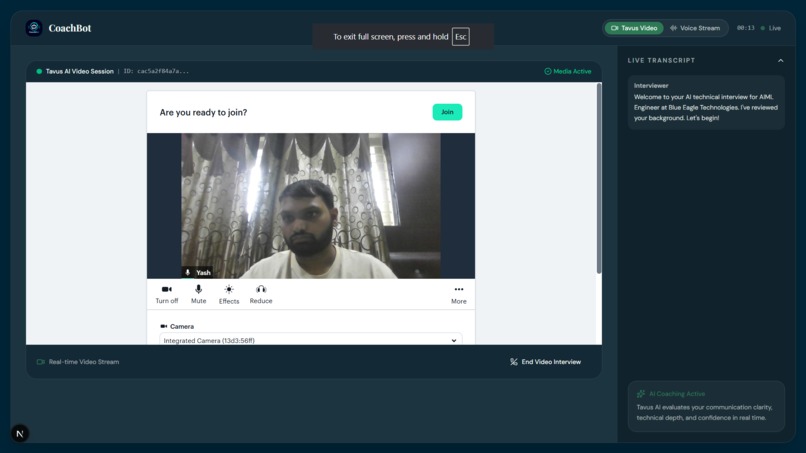
Task: Mute the microphone
Action: coord(198,295)
